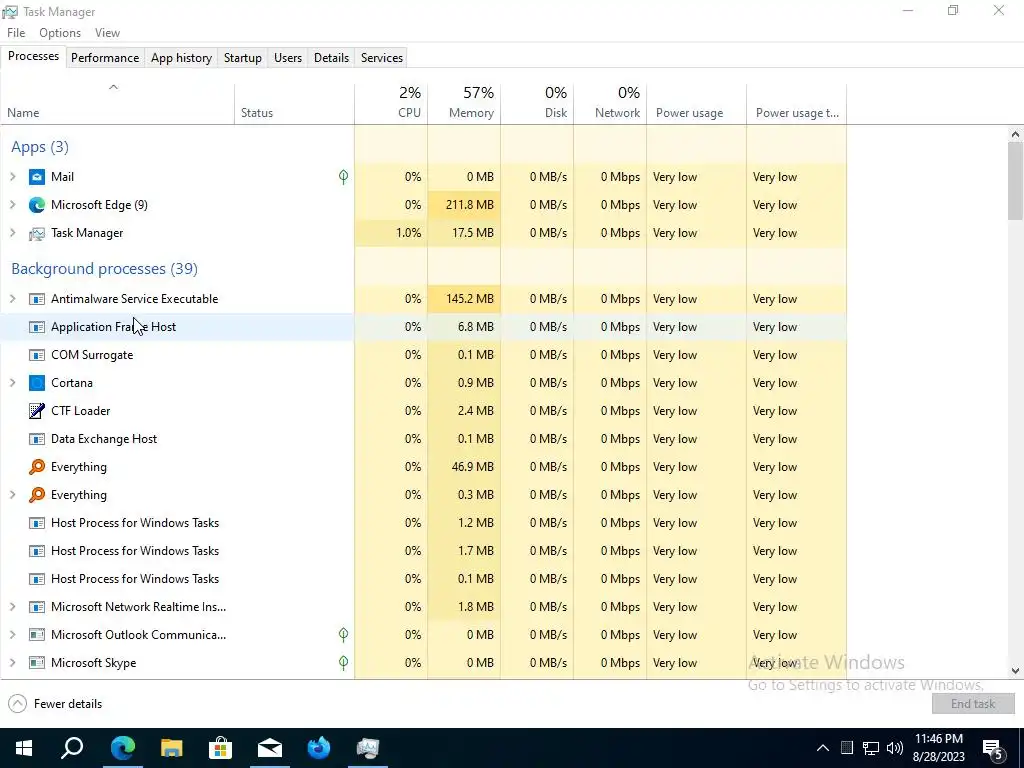Sort by the Name column header
The width and height of the screenshot is (1024, 768).
pyautogui.click(x=117, y=104)
